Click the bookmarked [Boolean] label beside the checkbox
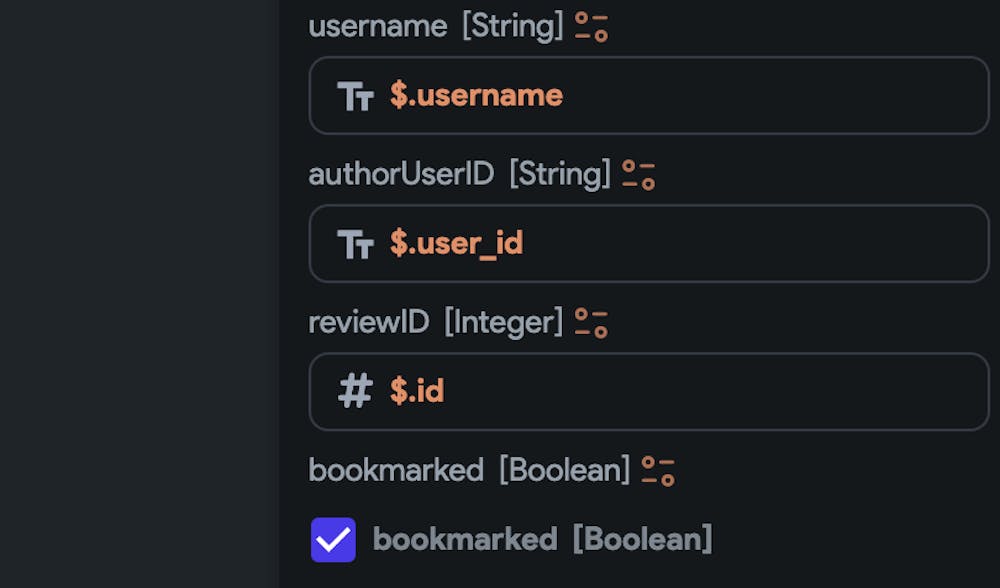The height and width of the screenshot is (588, 1000). click(543, 538)
